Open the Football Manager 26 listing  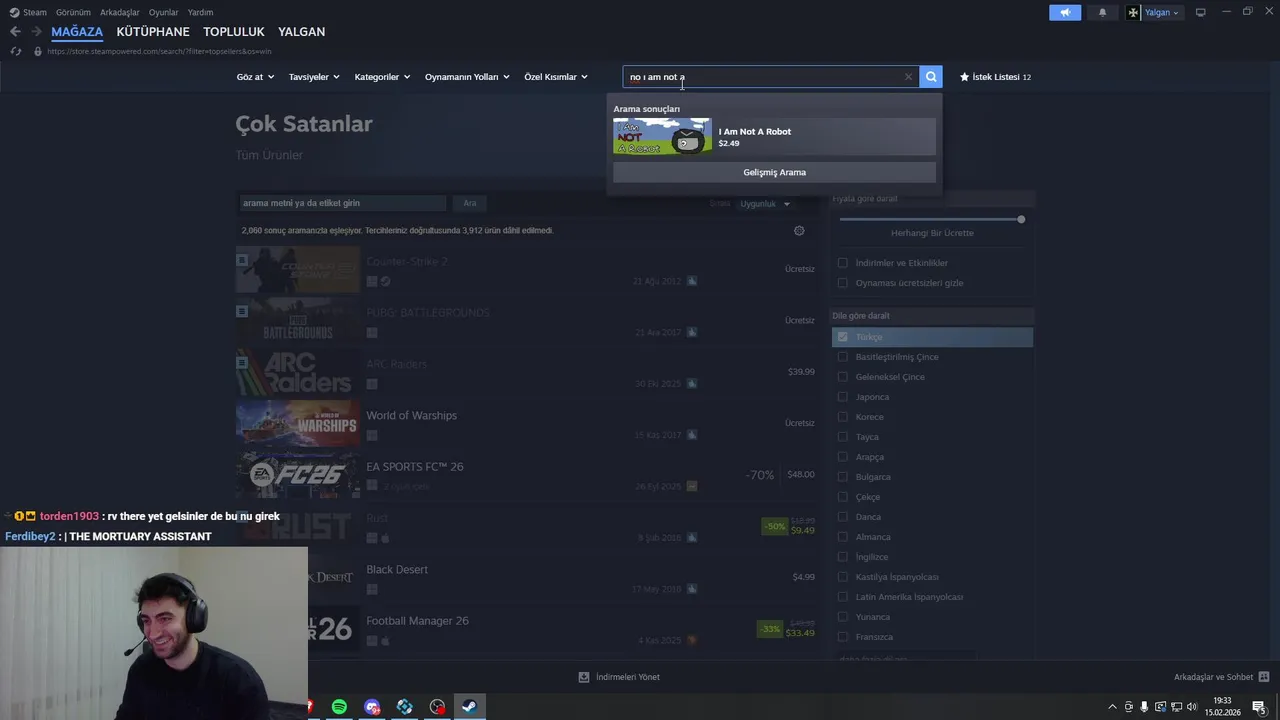coord(525,628)
